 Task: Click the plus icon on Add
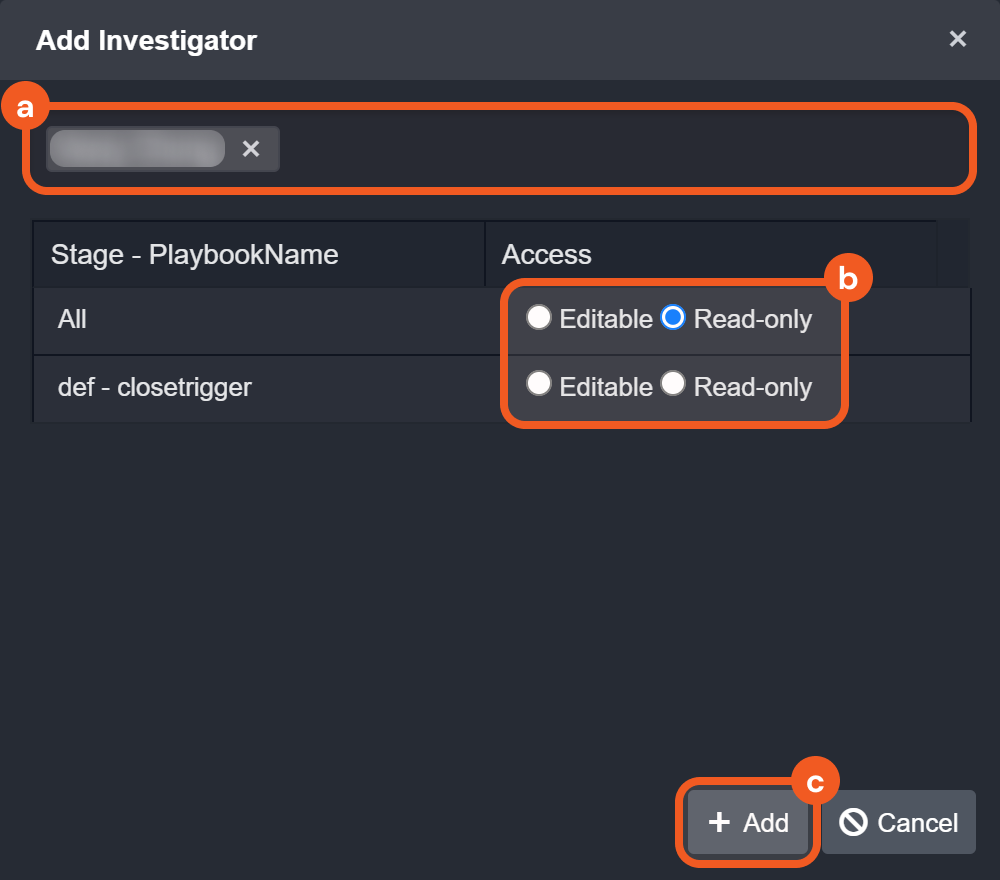[x=719, y=822]
